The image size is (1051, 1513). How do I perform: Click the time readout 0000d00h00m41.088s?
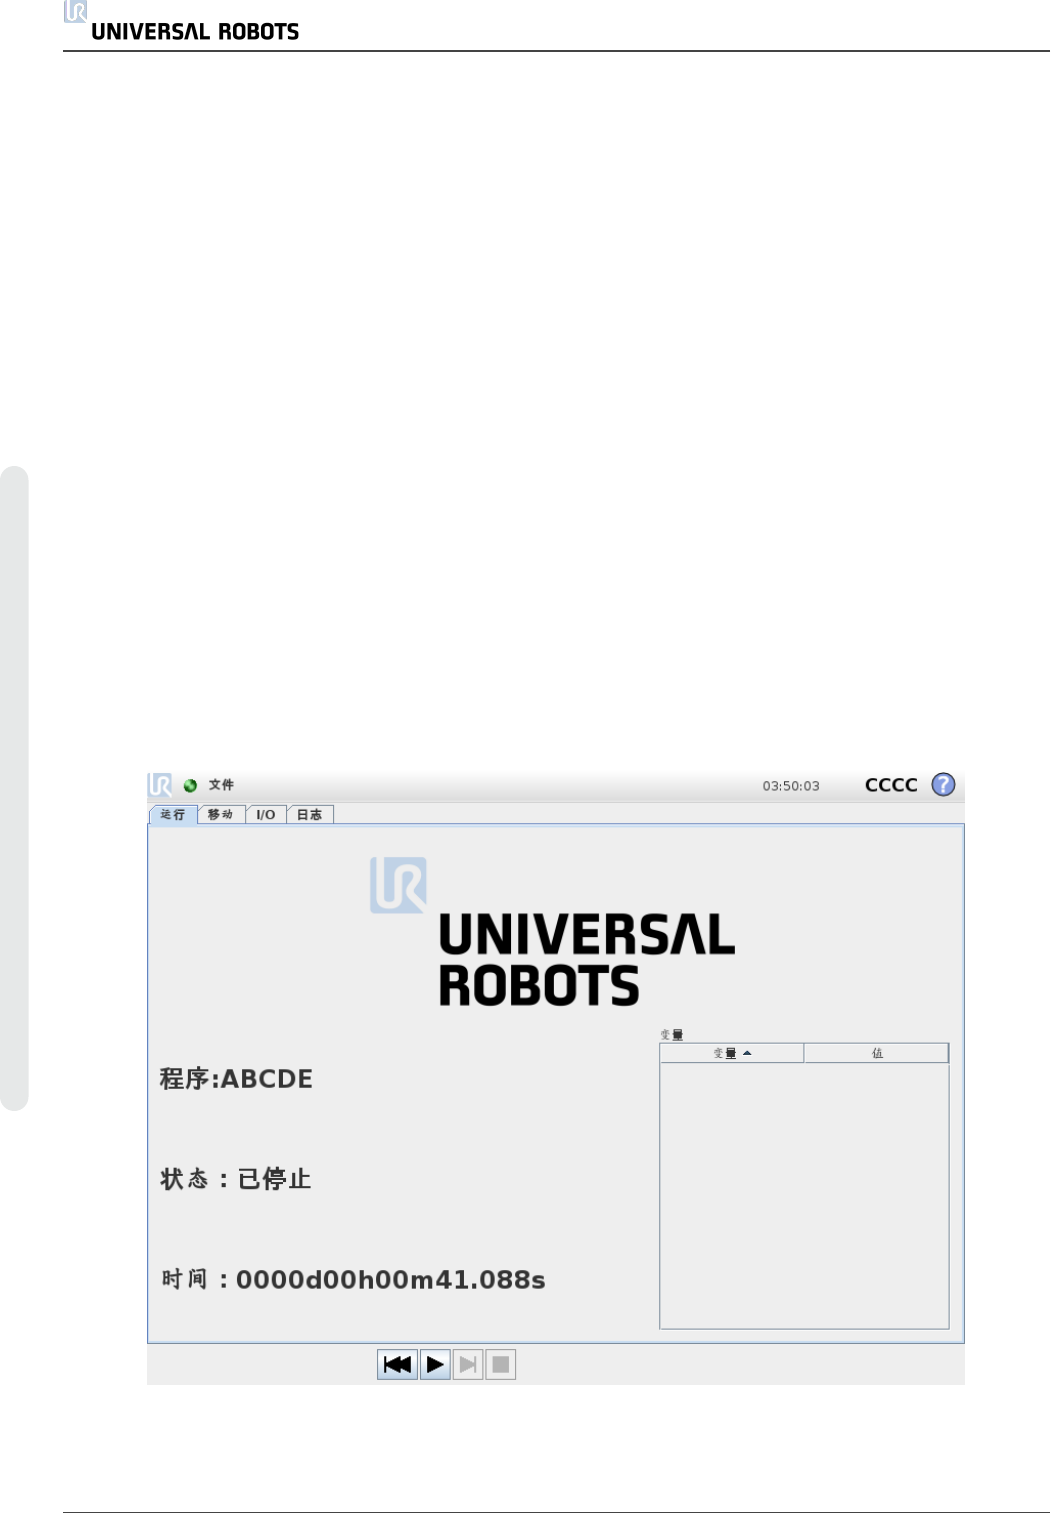(x=391, y=1280)
